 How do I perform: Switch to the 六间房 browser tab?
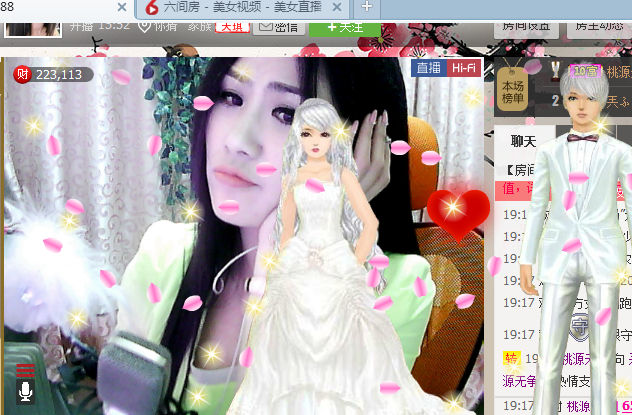coord(244,8)
